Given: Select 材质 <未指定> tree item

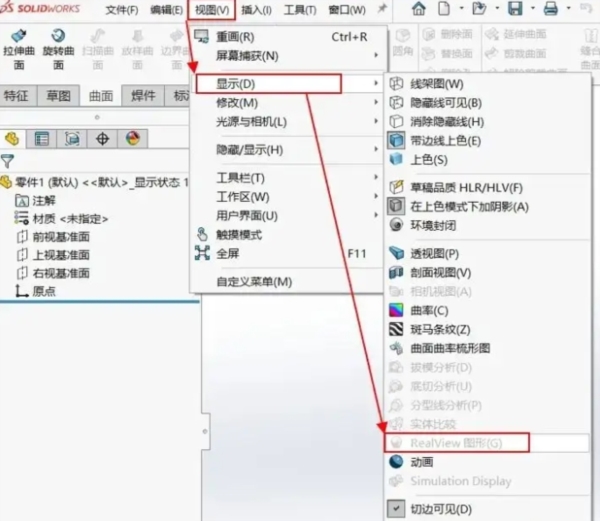Looking at the screenshot, I should pos(61,219).
